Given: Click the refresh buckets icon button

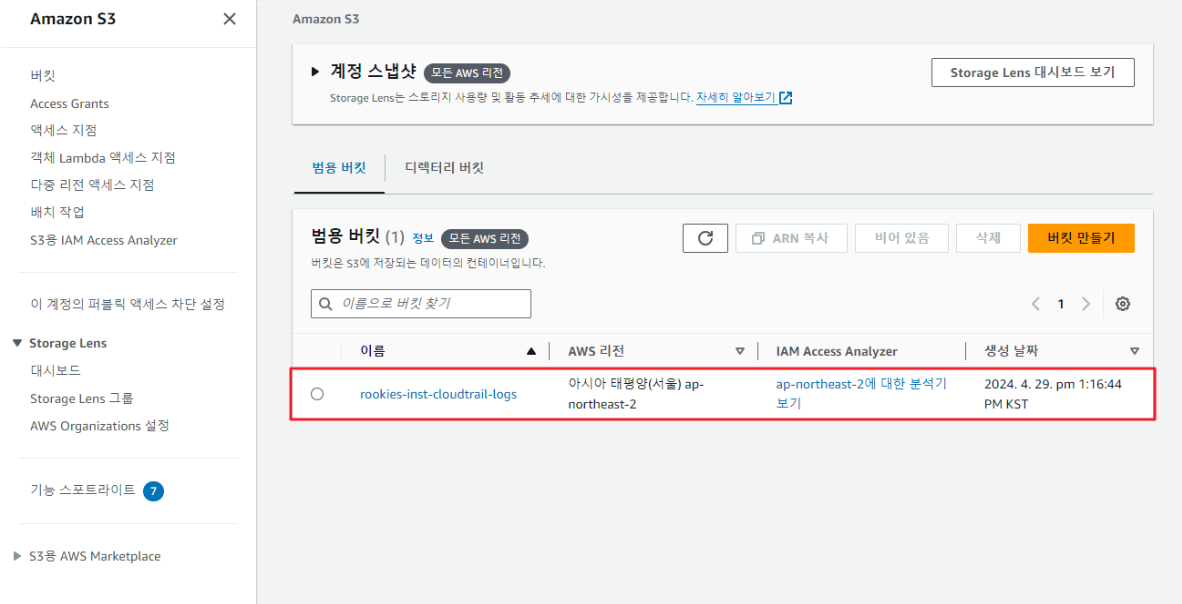Looking at the screenshot, I should [705, 238].
